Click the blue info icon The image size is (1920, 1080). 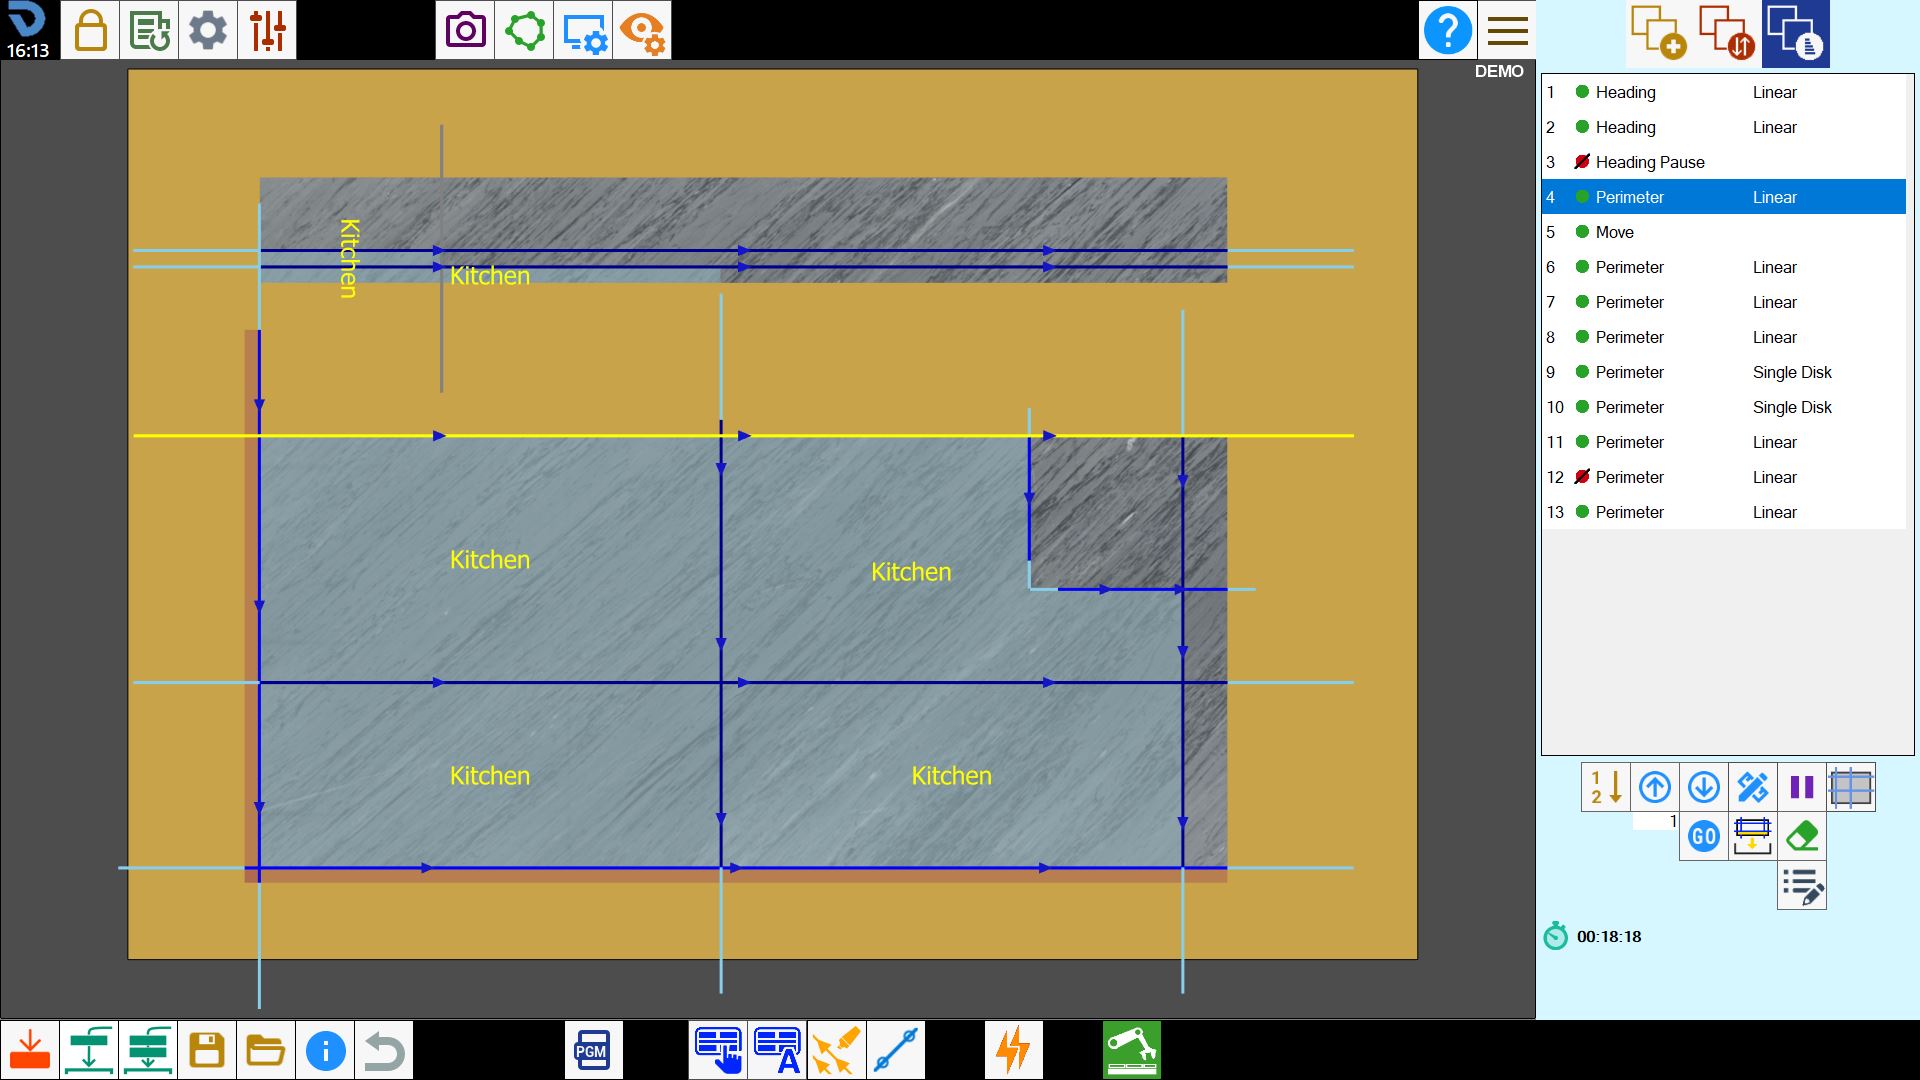(325, 1050)
